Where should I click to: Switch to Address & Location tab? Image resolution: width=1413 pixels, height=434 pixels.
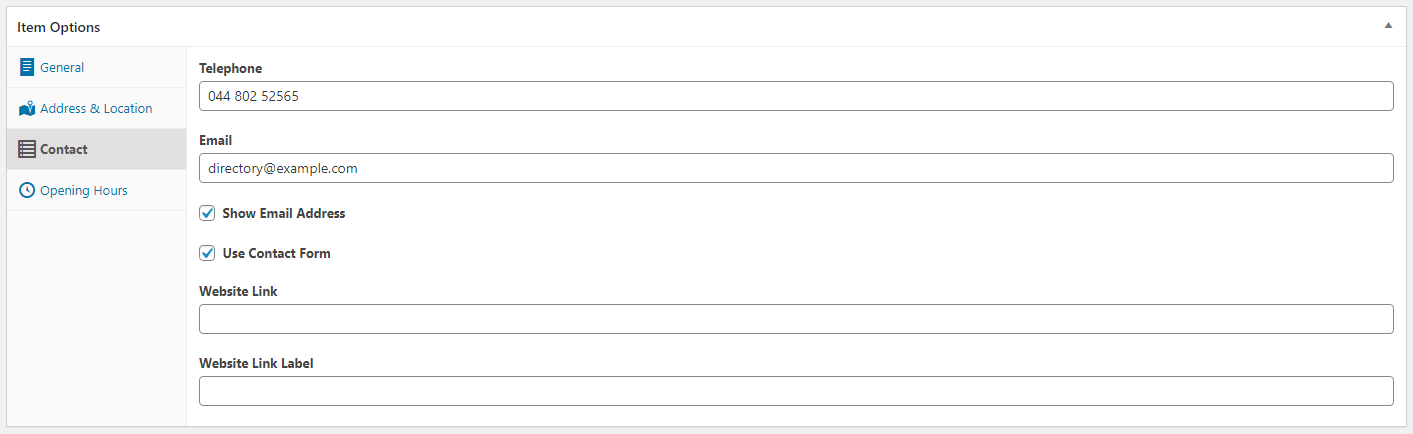[x=96, y=109]
